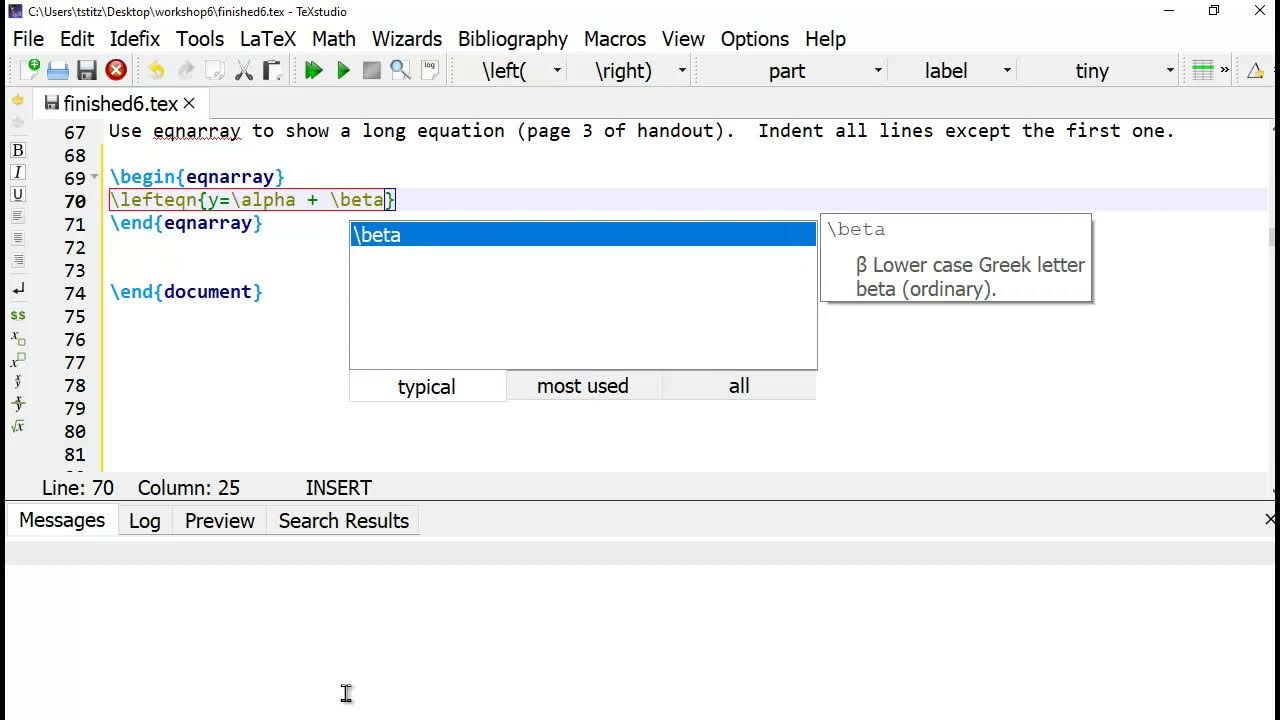Select the "most used" completion tab
Image resolution: width=1280 pixels, height=720 pixels.
pyautogui.click(x=583, y=386)
